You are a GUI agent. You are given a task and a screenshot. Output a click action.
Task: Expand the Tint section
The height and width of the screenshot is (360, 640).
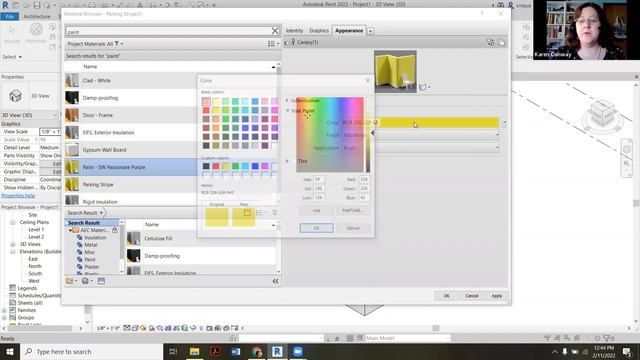(287, 161)
